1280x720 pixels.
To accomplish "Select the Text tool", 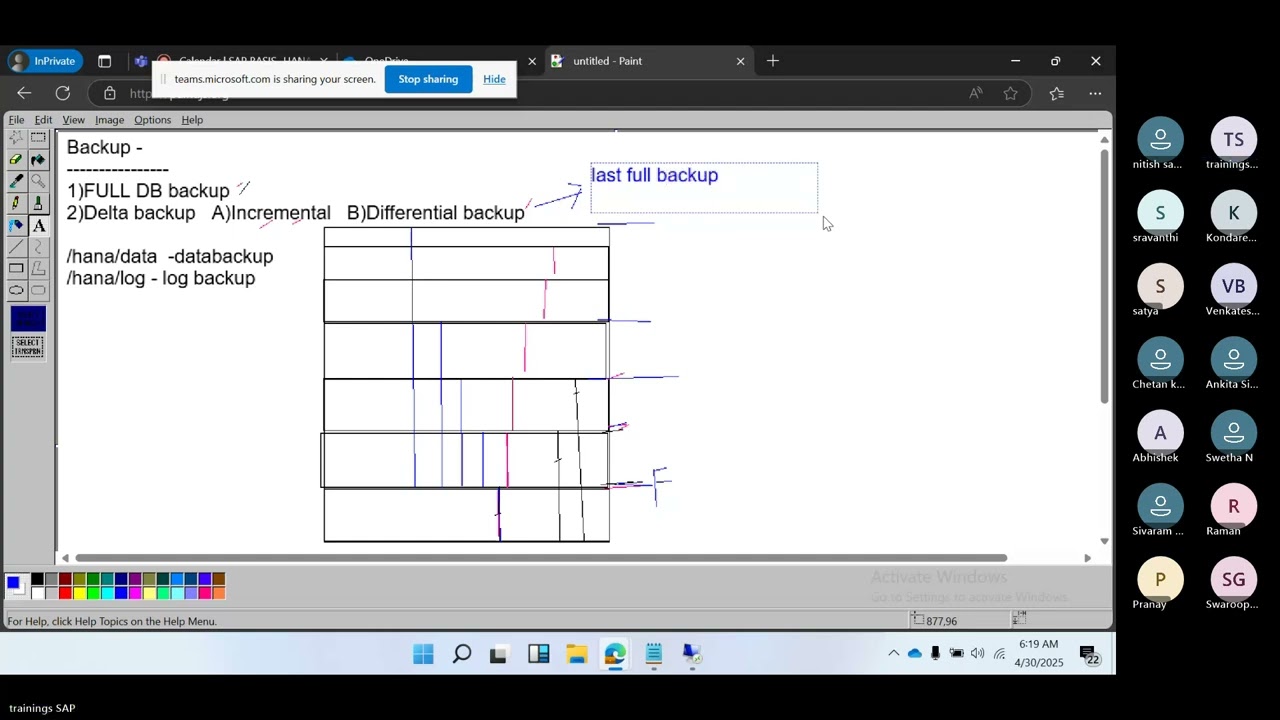I will 38,225.
